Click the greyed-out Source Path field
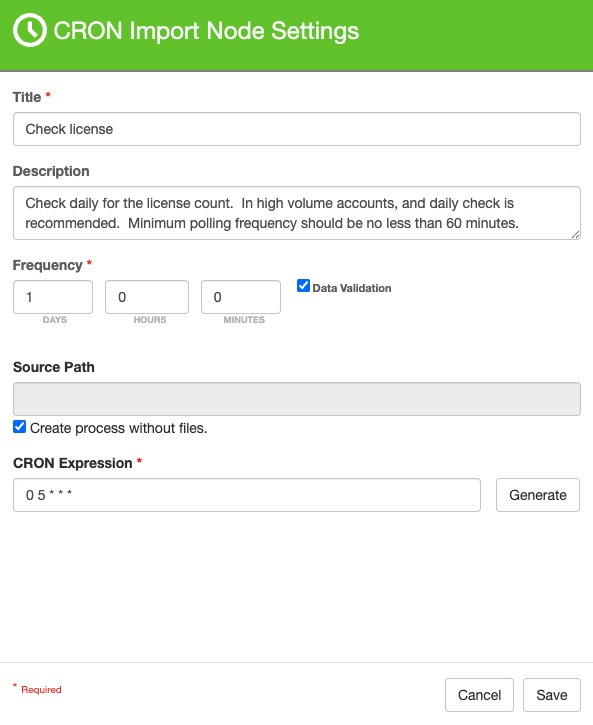The image size is (593, 725). click(x=297, y=399)
